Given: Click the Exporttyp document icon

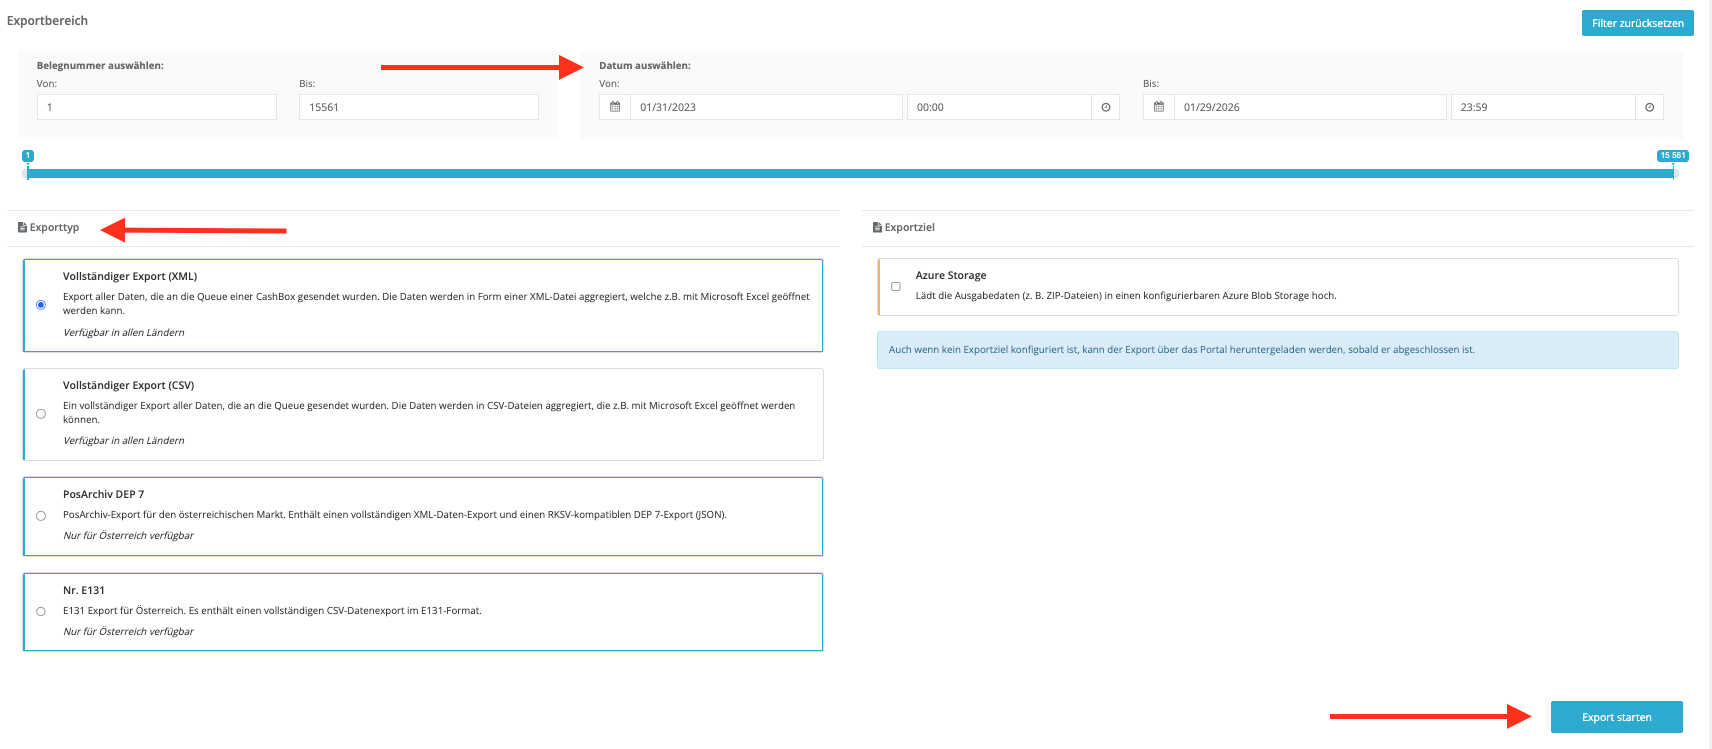Looking at the screenshot, I should pos(22,228).
